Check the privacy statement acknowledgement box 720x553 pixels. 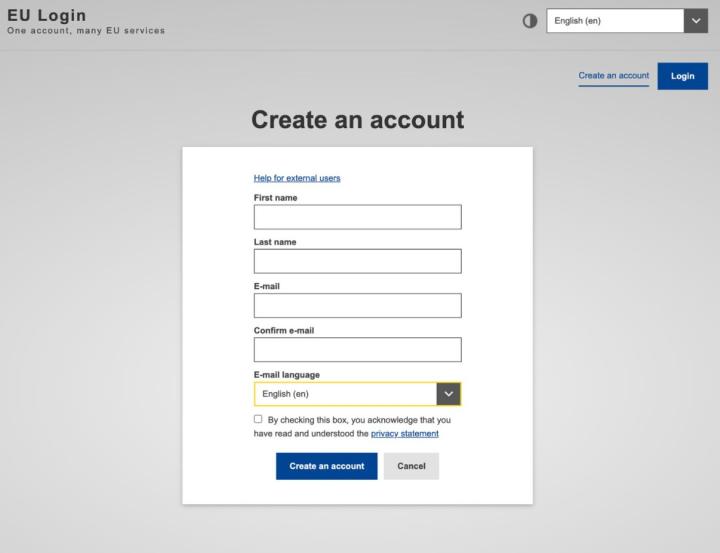click(258, 419)
